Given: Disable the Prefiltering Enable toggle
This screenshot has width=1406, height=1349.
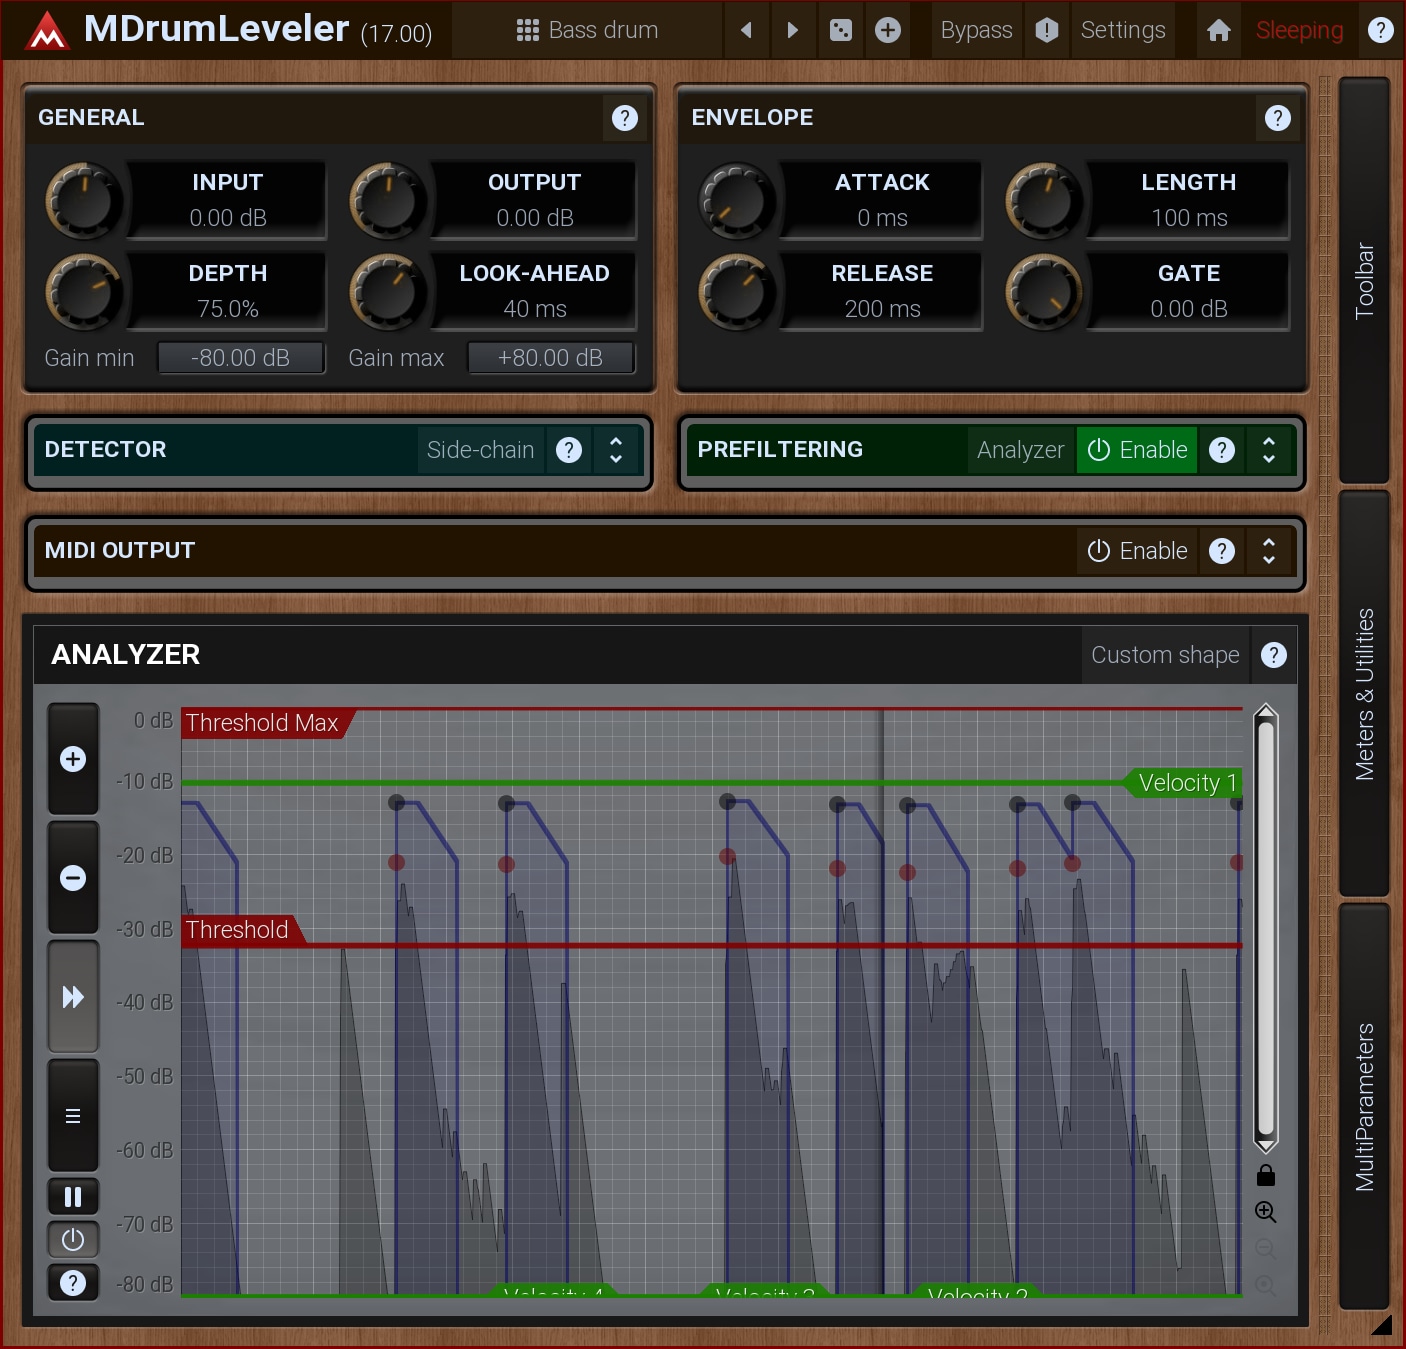Looking at the screenshot, I should [1137, 450].
